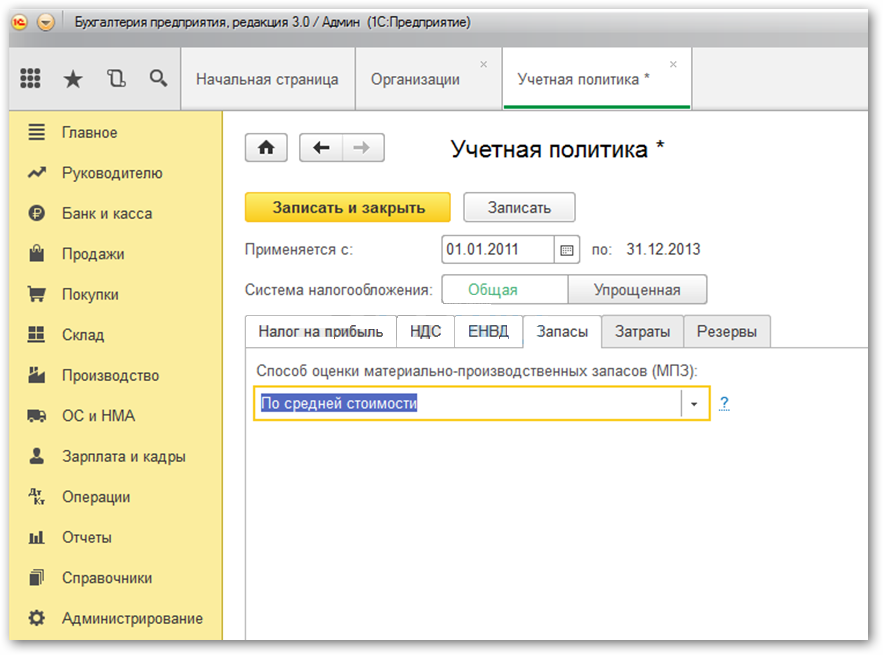Viewport: 883px width, 655px height.
Task: Expand the МПЗ valuation method dropdown
Action: point(694,403)
